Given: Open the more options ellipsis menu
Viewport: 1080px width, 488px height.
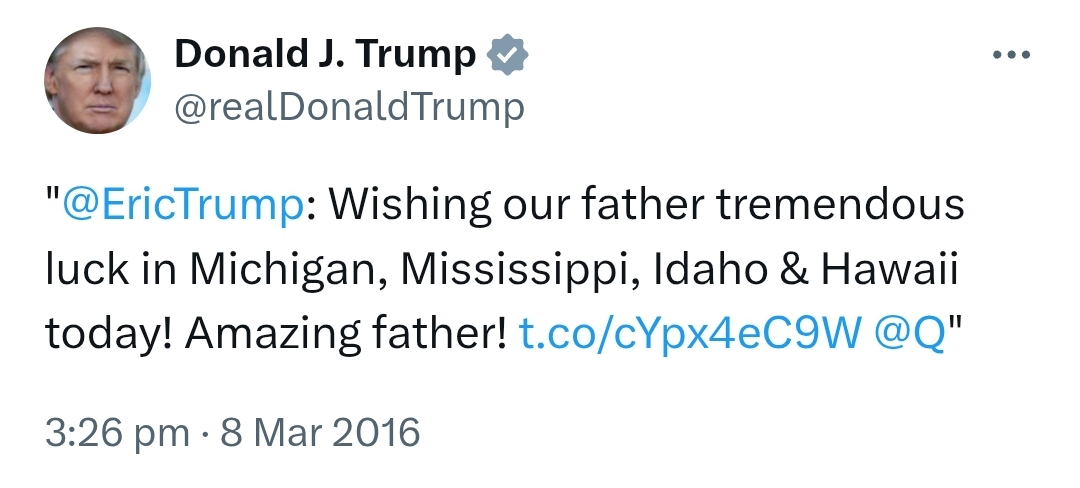Looking at the screenshot, I should 1010,54.
